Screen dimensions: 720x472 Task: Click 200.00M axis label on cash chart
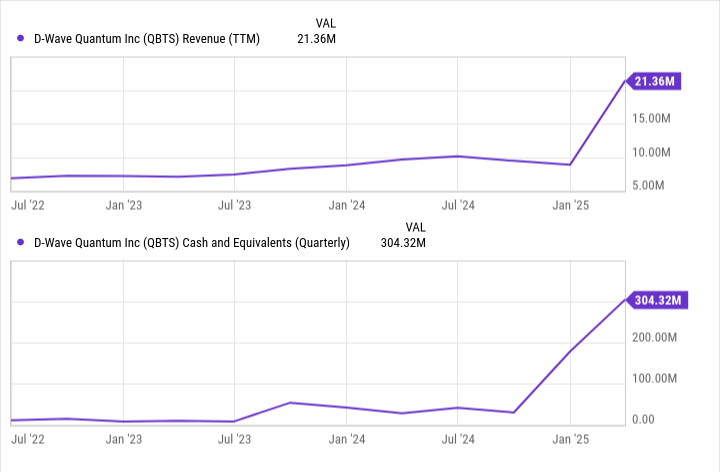(654, 337)
